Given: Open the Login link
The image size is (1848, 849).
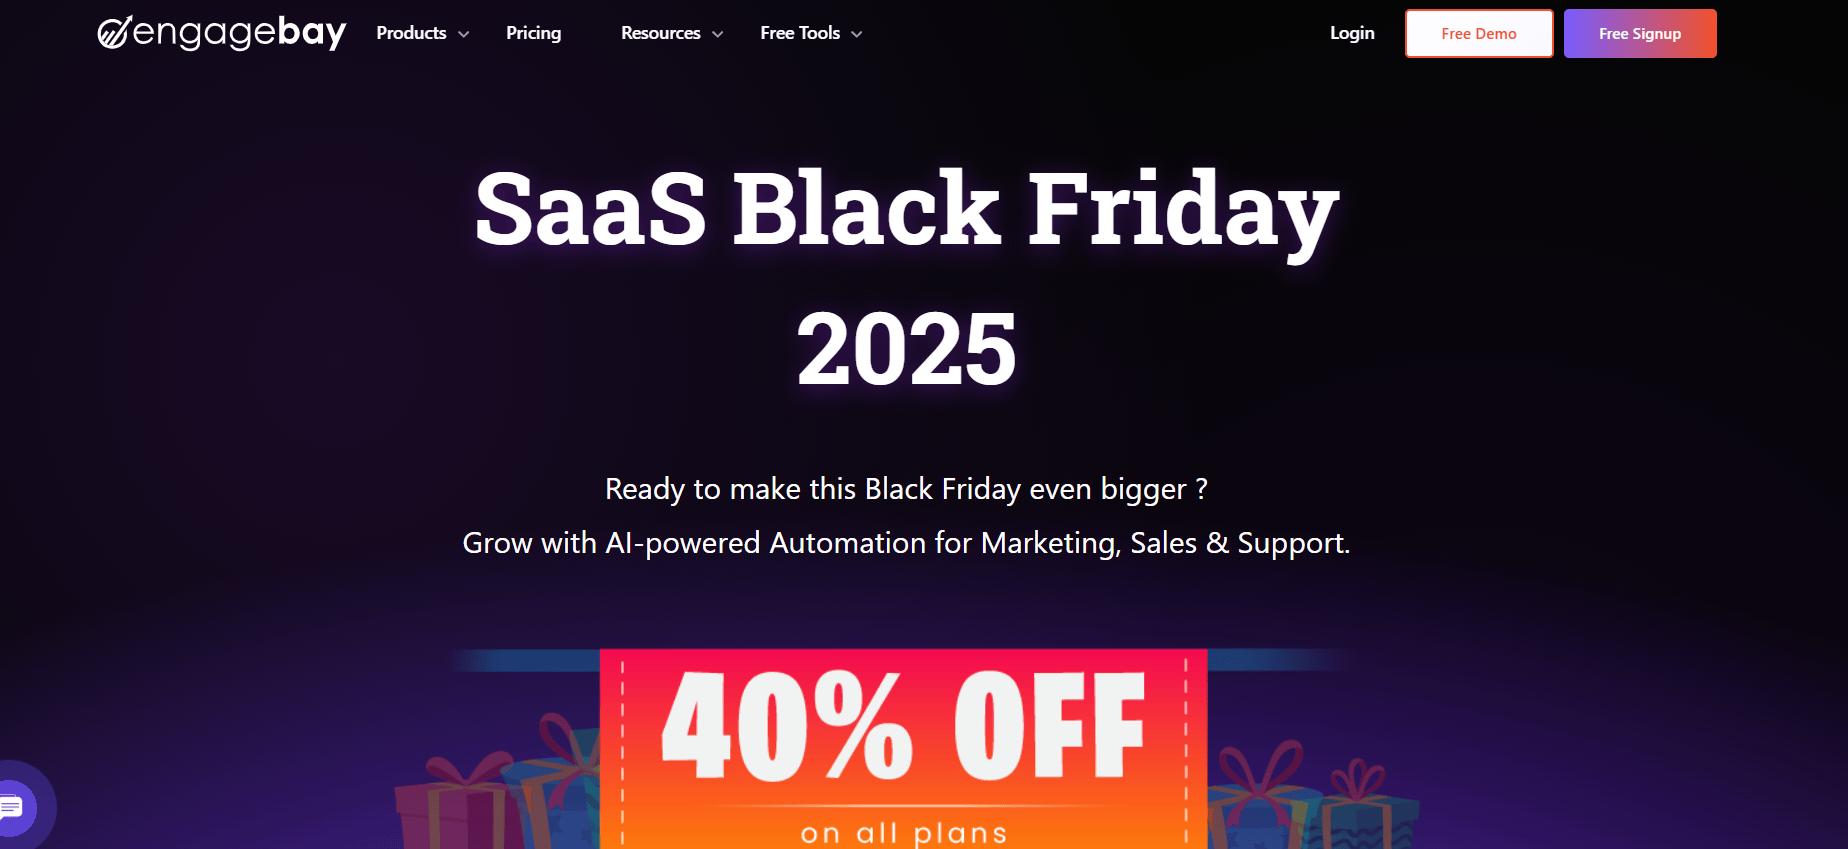Looking at the screenshot, I should point(1352,33).
